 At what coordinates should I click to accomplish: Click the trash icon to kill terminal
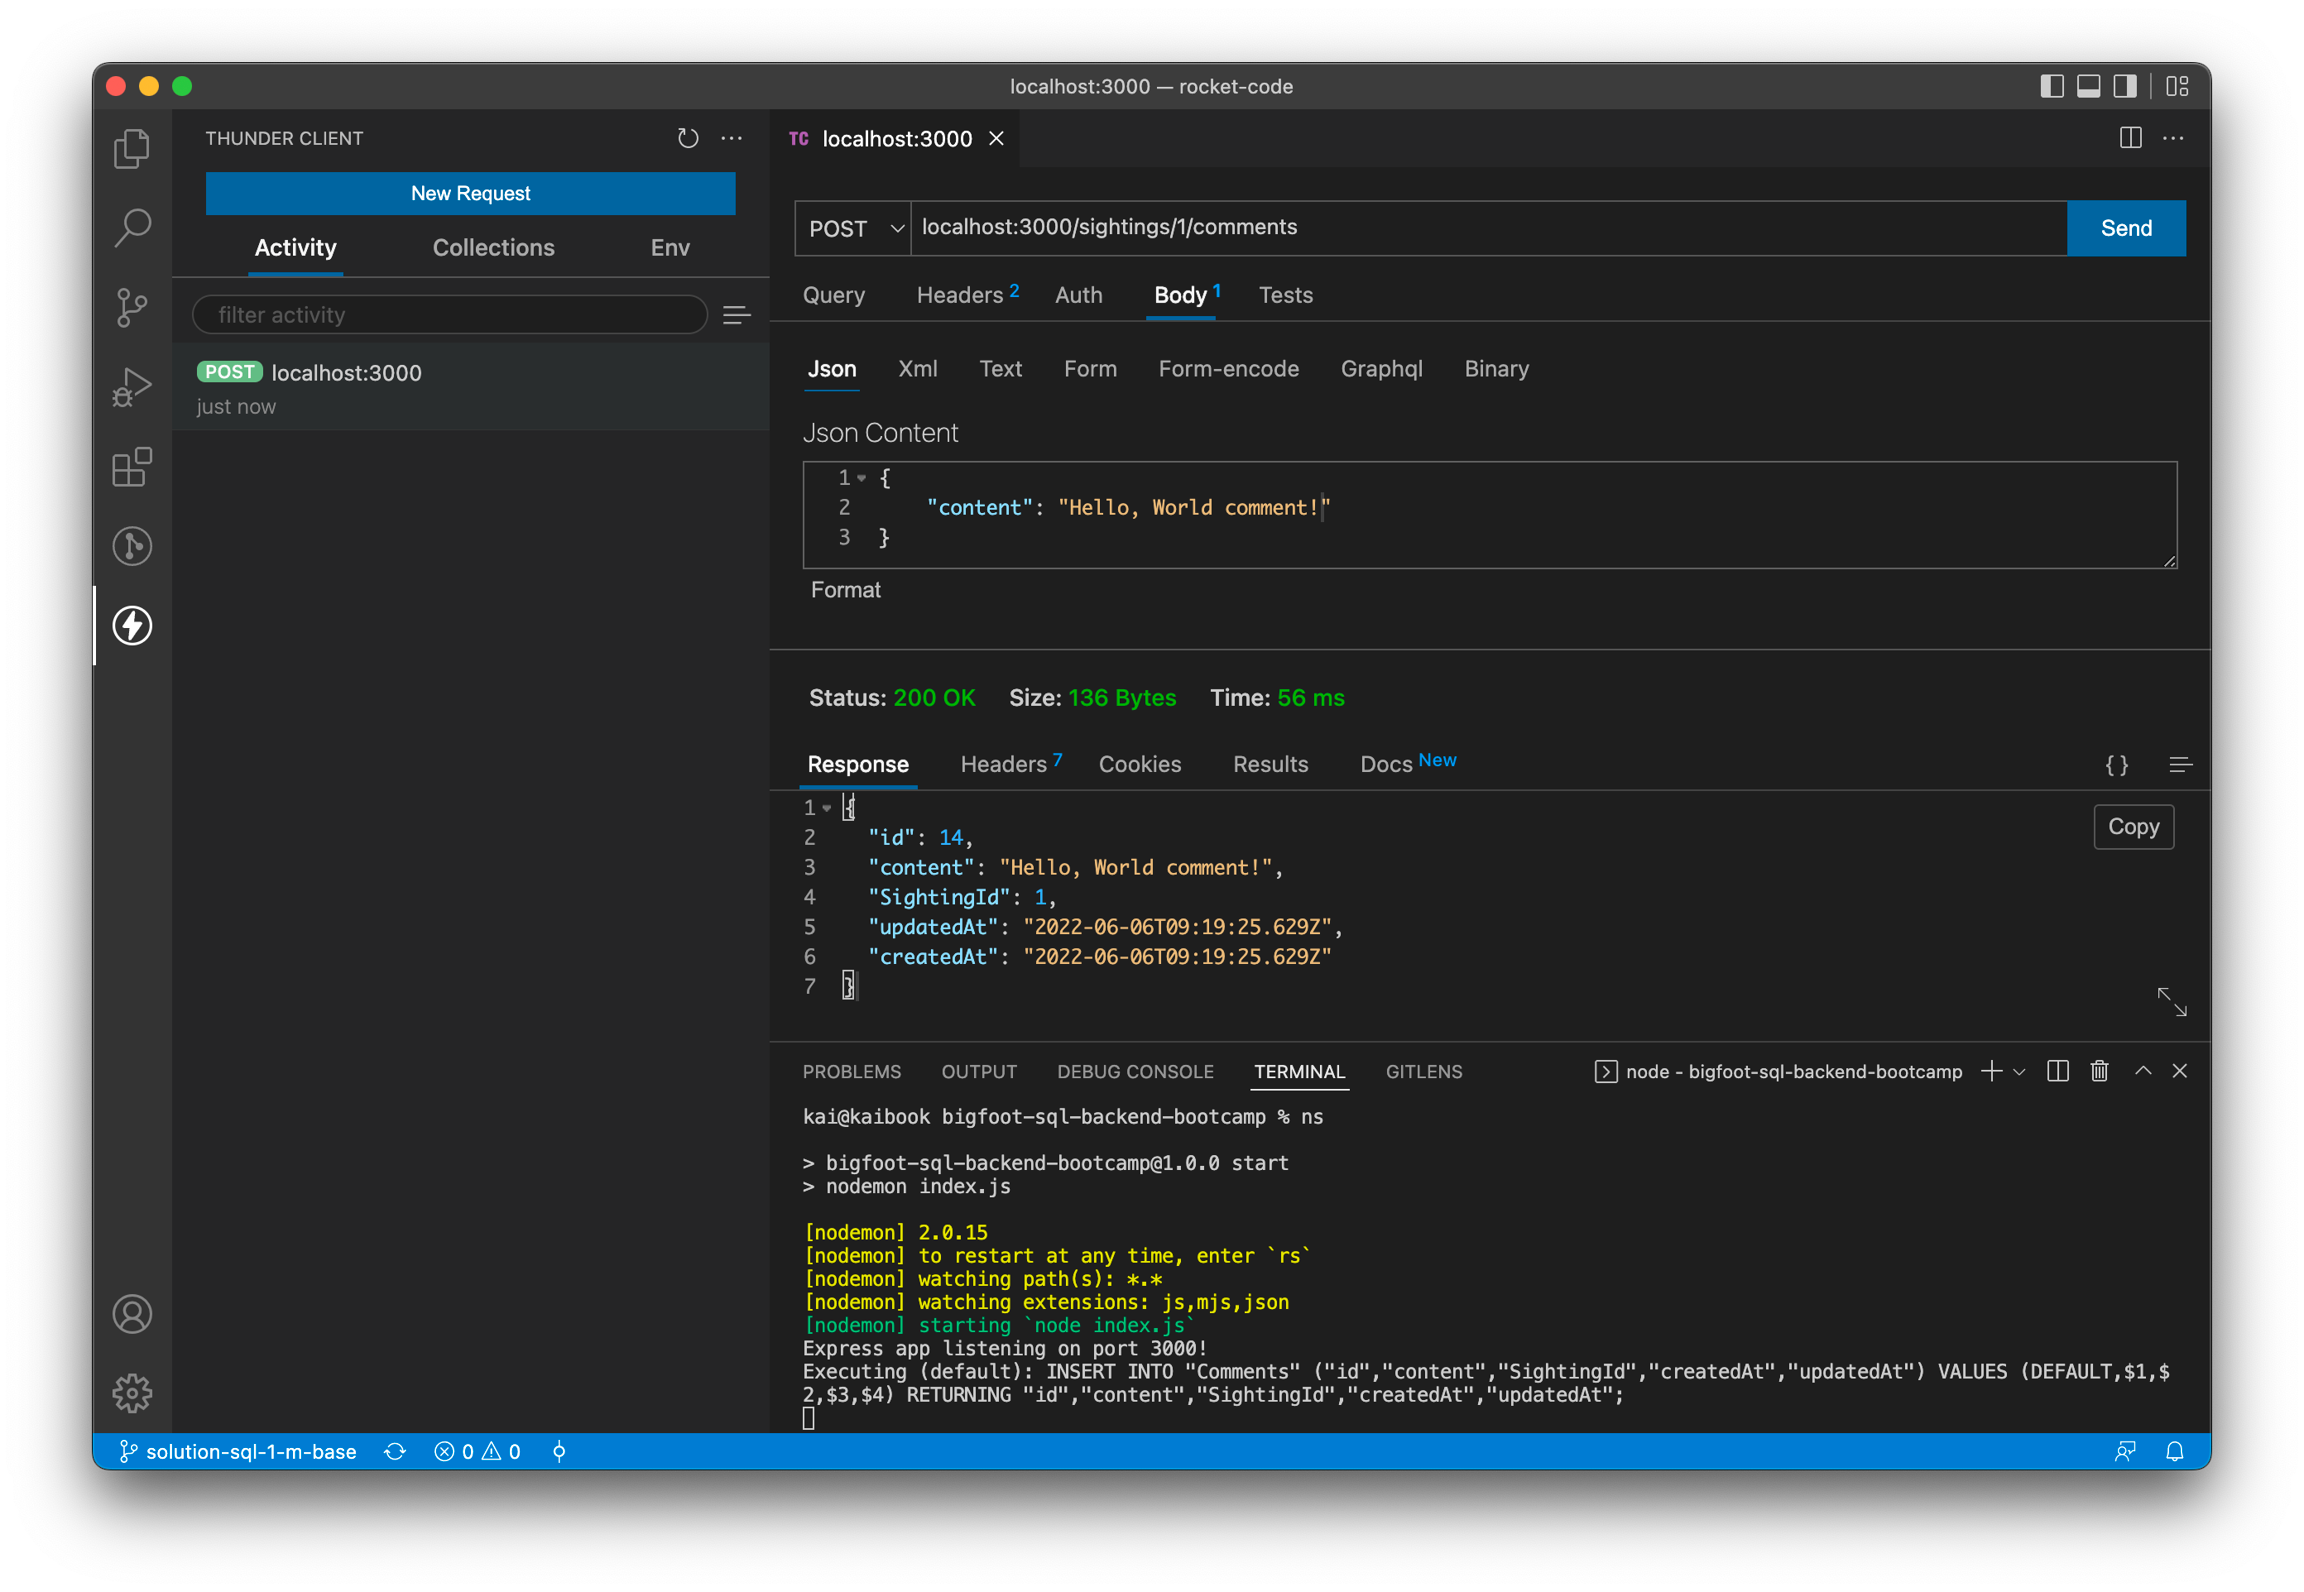point(2099,1071)
